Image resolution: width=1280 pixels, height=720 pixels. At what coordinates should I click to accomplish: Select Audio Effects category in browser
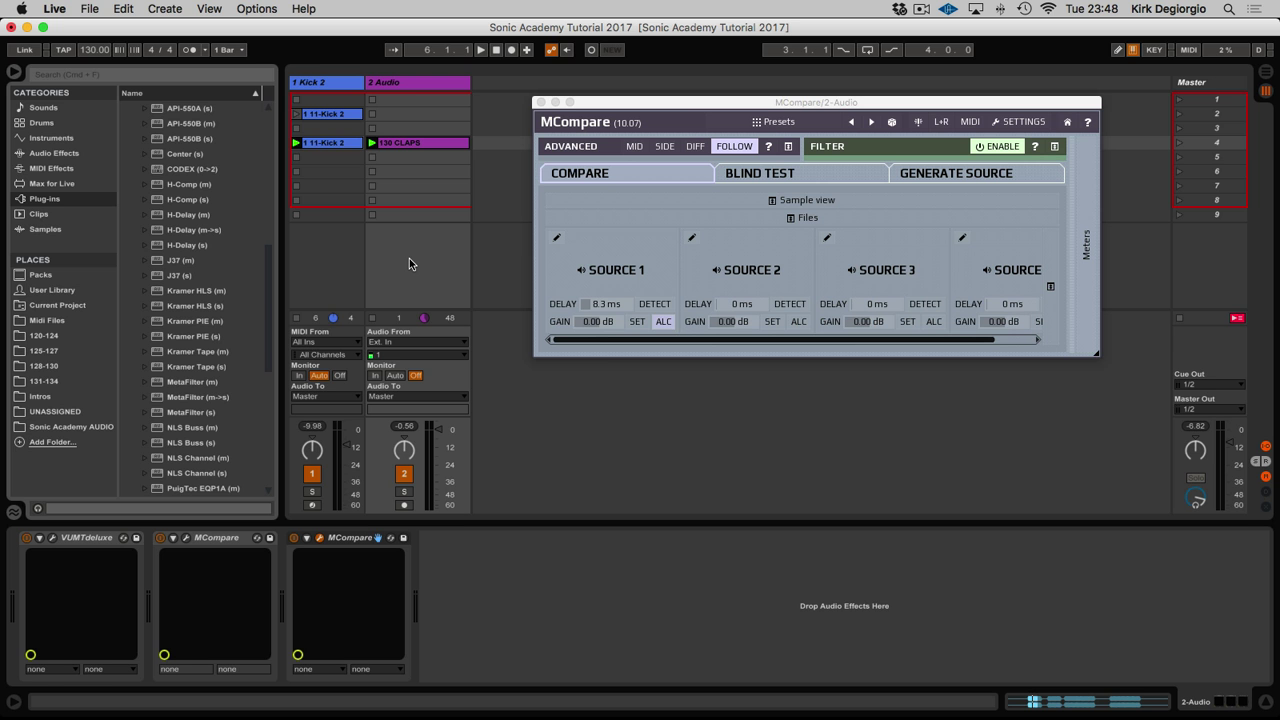point(54,153)
